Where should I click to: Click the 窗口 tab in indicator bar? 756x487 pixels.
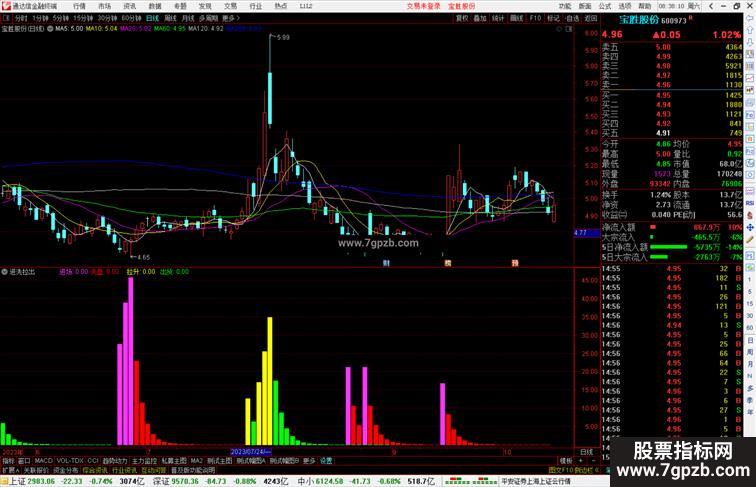point(24,461)
